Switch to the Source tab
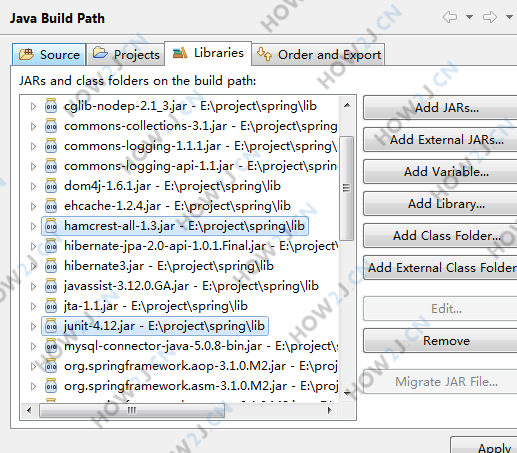 pyautogui.click(x=49, y=54)
